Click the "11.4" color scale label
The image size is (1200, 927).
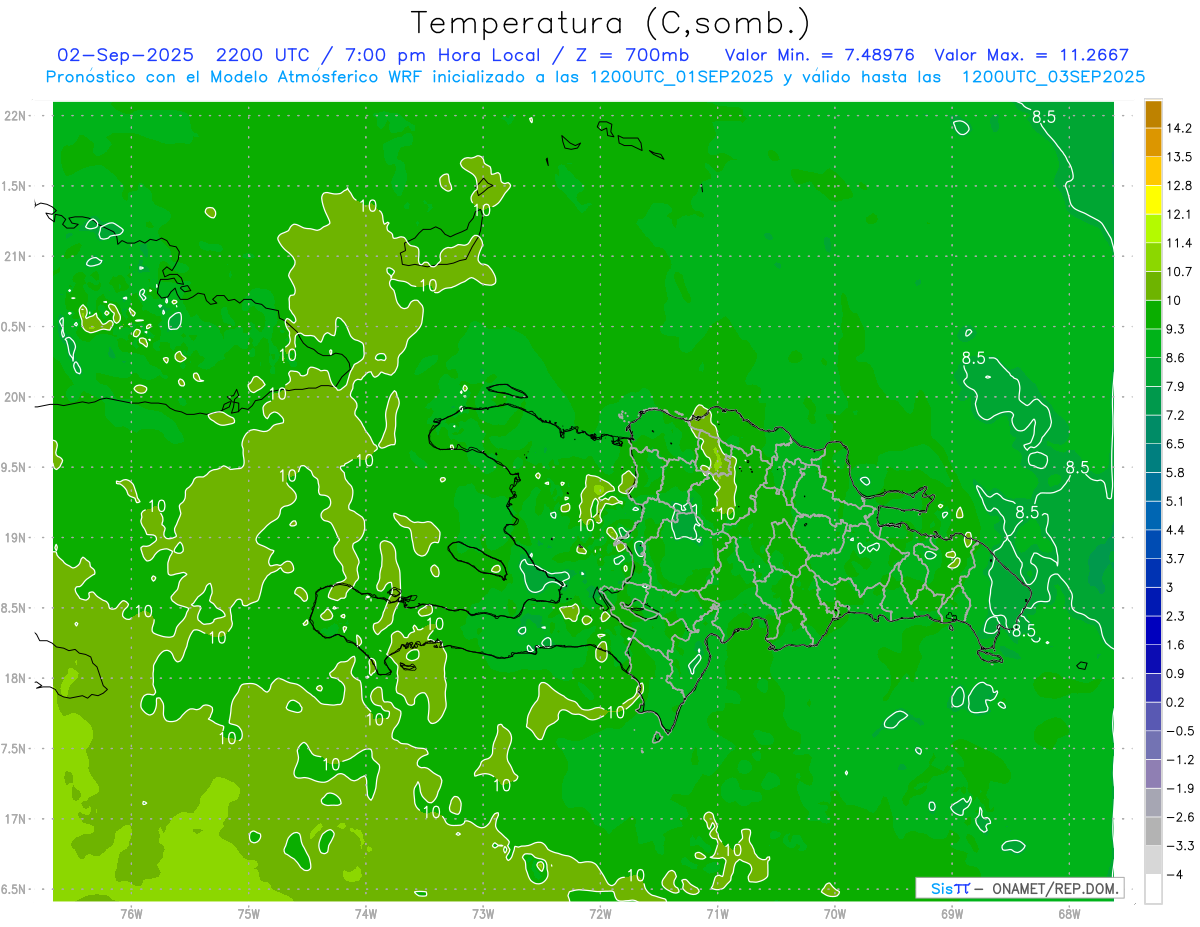pos(1180,243)
